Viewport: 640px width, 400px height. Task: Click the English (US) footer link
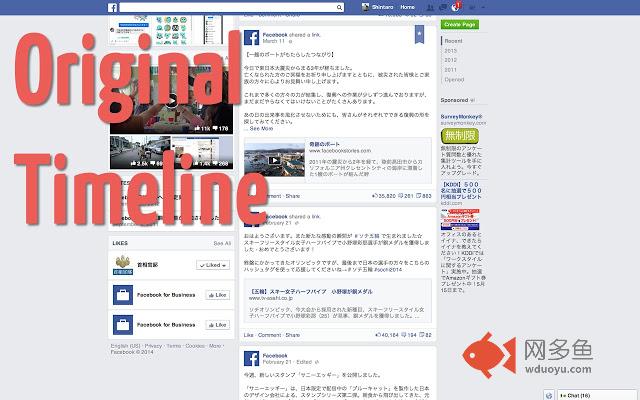pyautogui.click(x=125, y=346)
